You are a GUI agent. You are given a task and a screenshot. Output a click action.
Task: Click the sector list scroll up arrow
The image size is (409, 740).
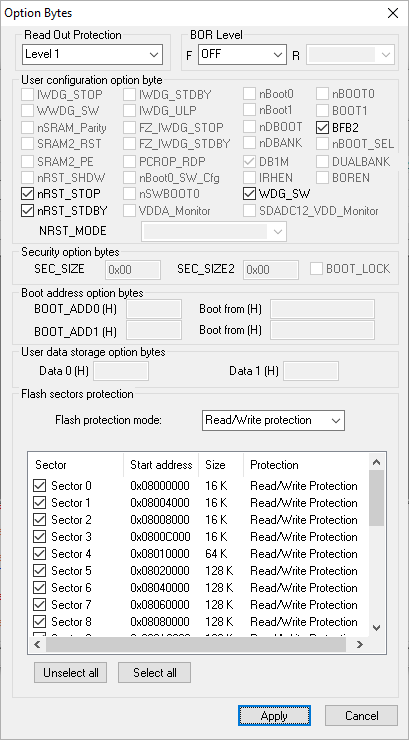376,462
